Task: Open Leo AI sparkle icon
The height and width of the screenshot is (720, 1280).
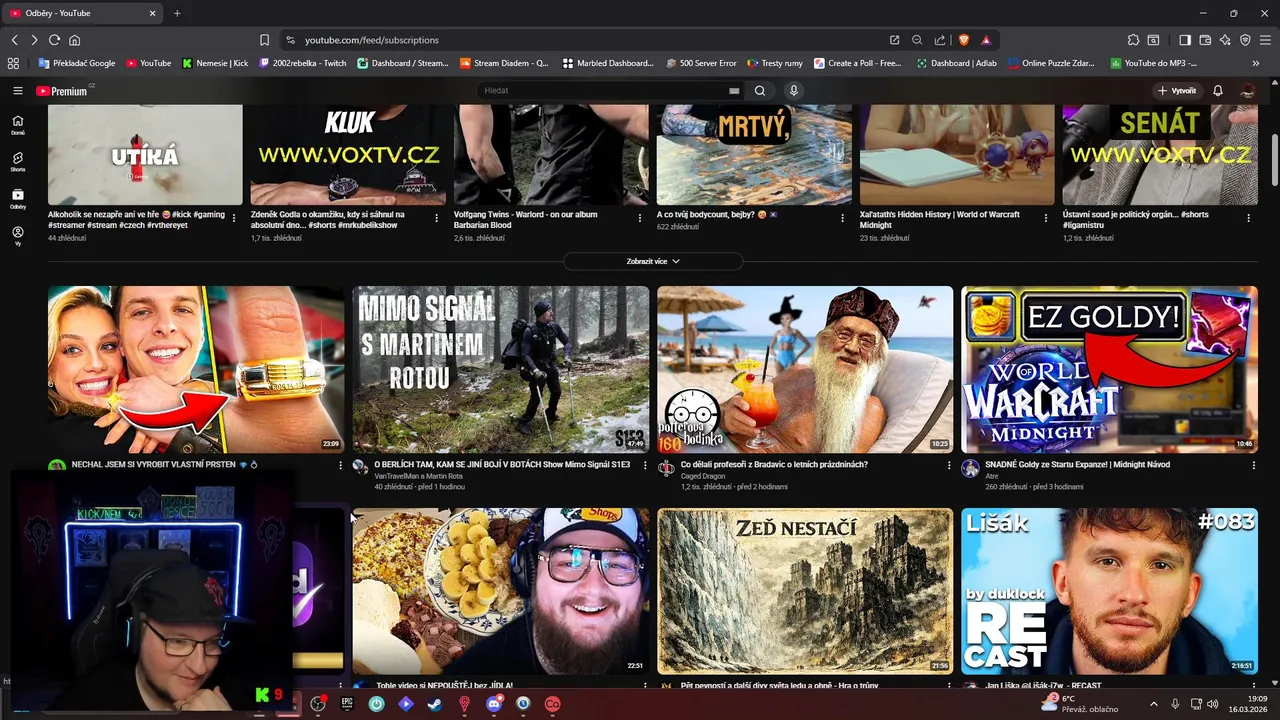Action: pyautogui.click(x=1225, y=40)
